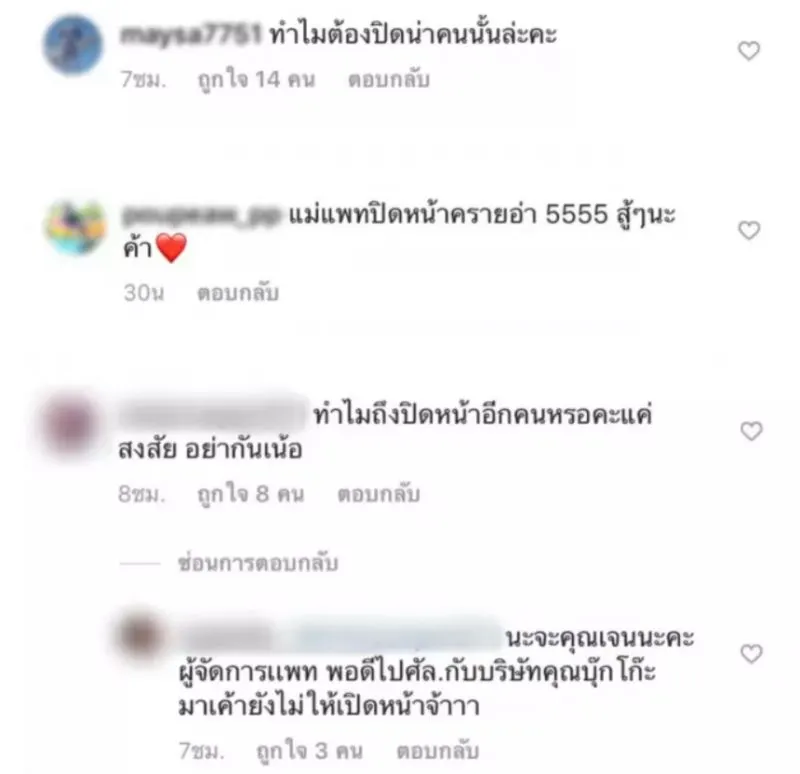Viewport: 800px width, 774px height.
Task: Heart the reply mentioning คุณเจน ผู้จัดการแพท
Action: click(751, 654)
